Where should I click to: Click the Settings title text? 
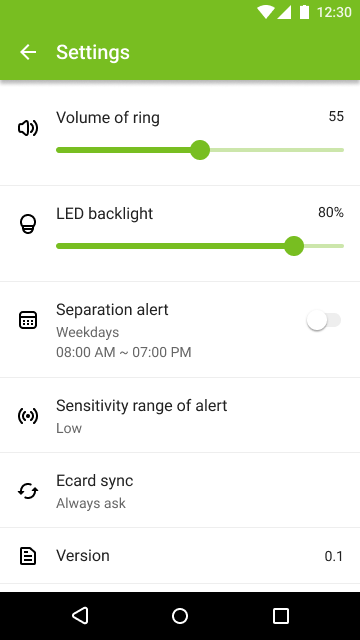coord(93,52)
